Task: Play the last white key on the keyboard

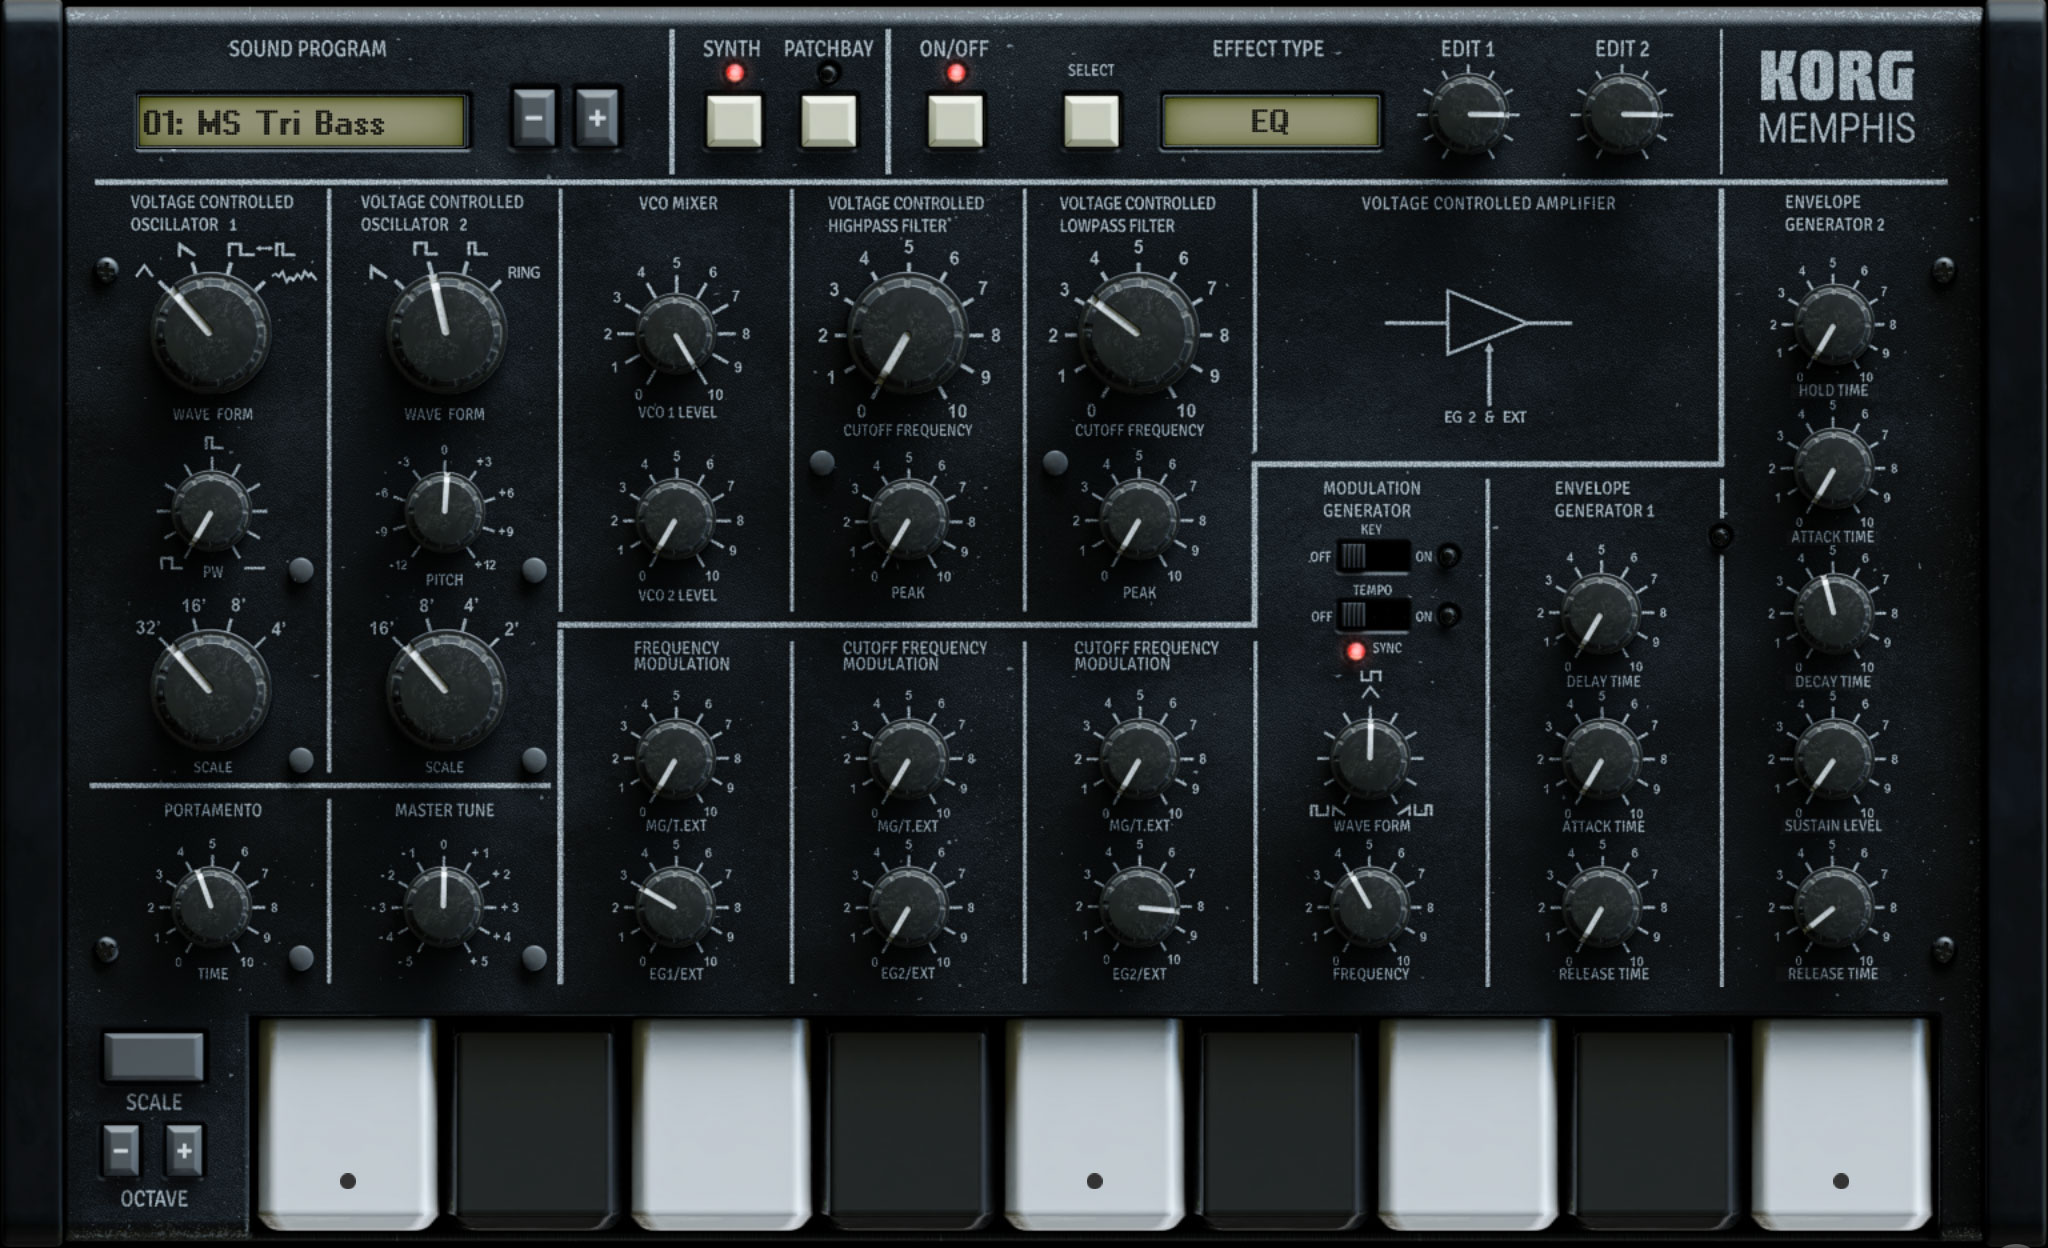Action: pyautogui.click(x=1841, y=1124)
